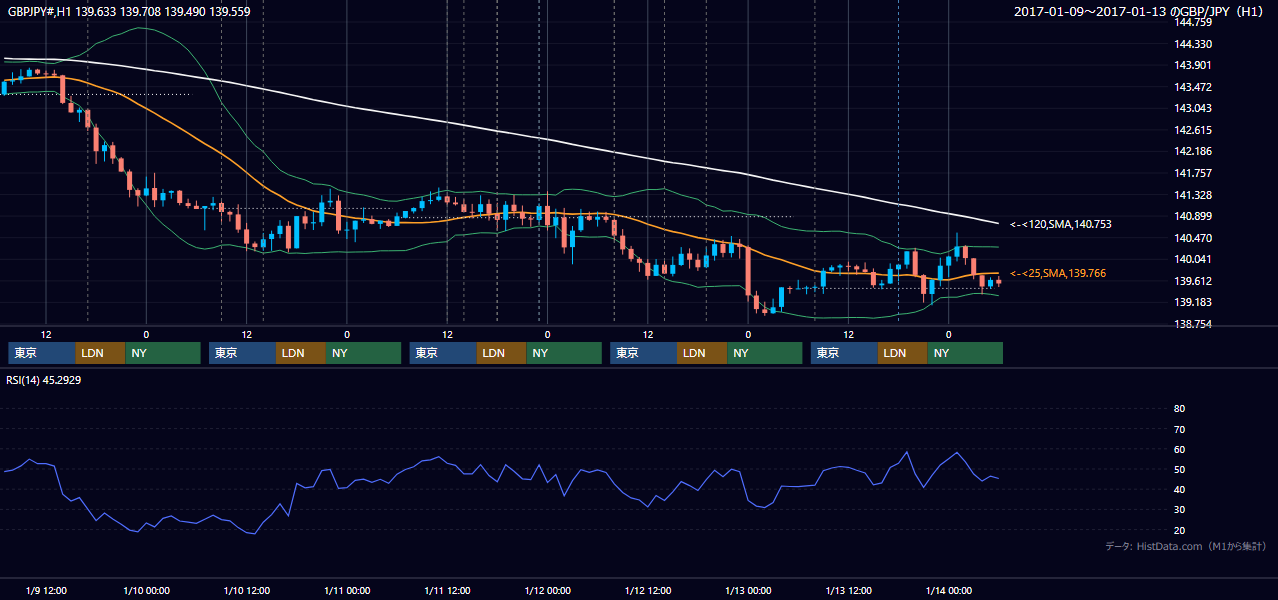This screenshot has height=600, width=1278.
Task: Select the leftmost LDN session box
Action: tap(101, 353)
